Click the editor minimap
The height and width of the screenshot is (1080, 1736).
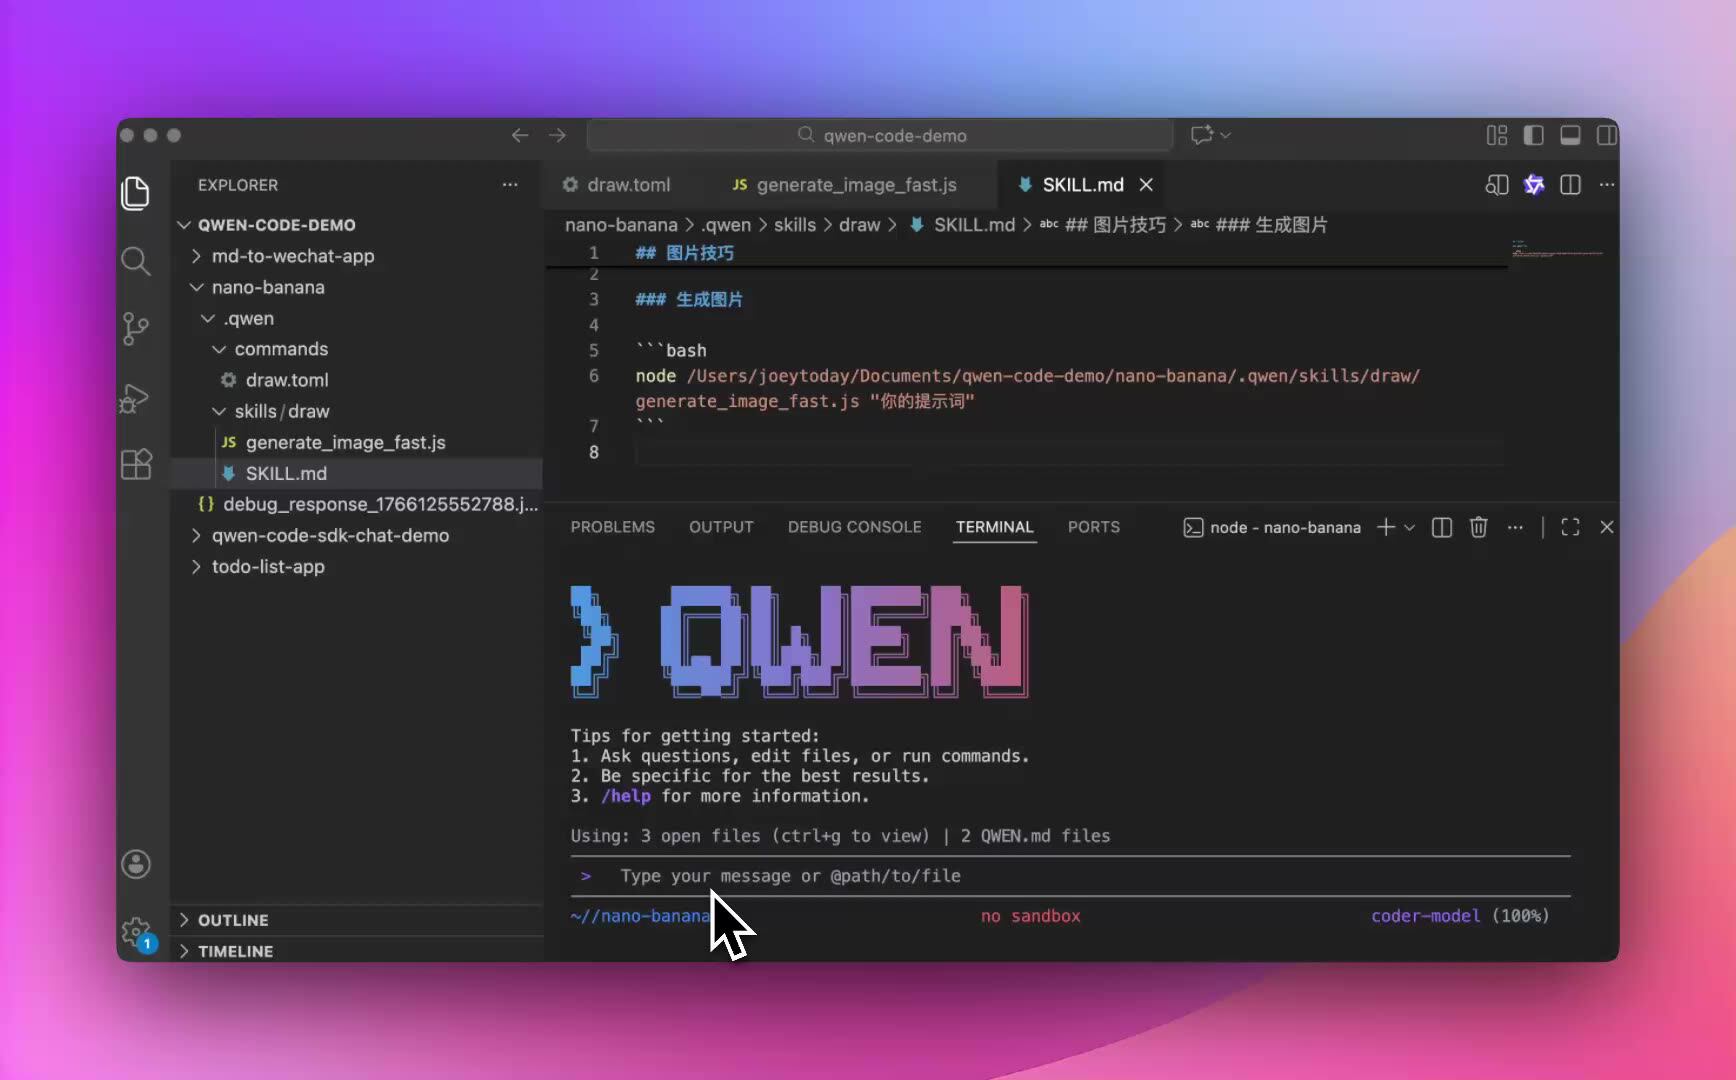pos(1558,250)
